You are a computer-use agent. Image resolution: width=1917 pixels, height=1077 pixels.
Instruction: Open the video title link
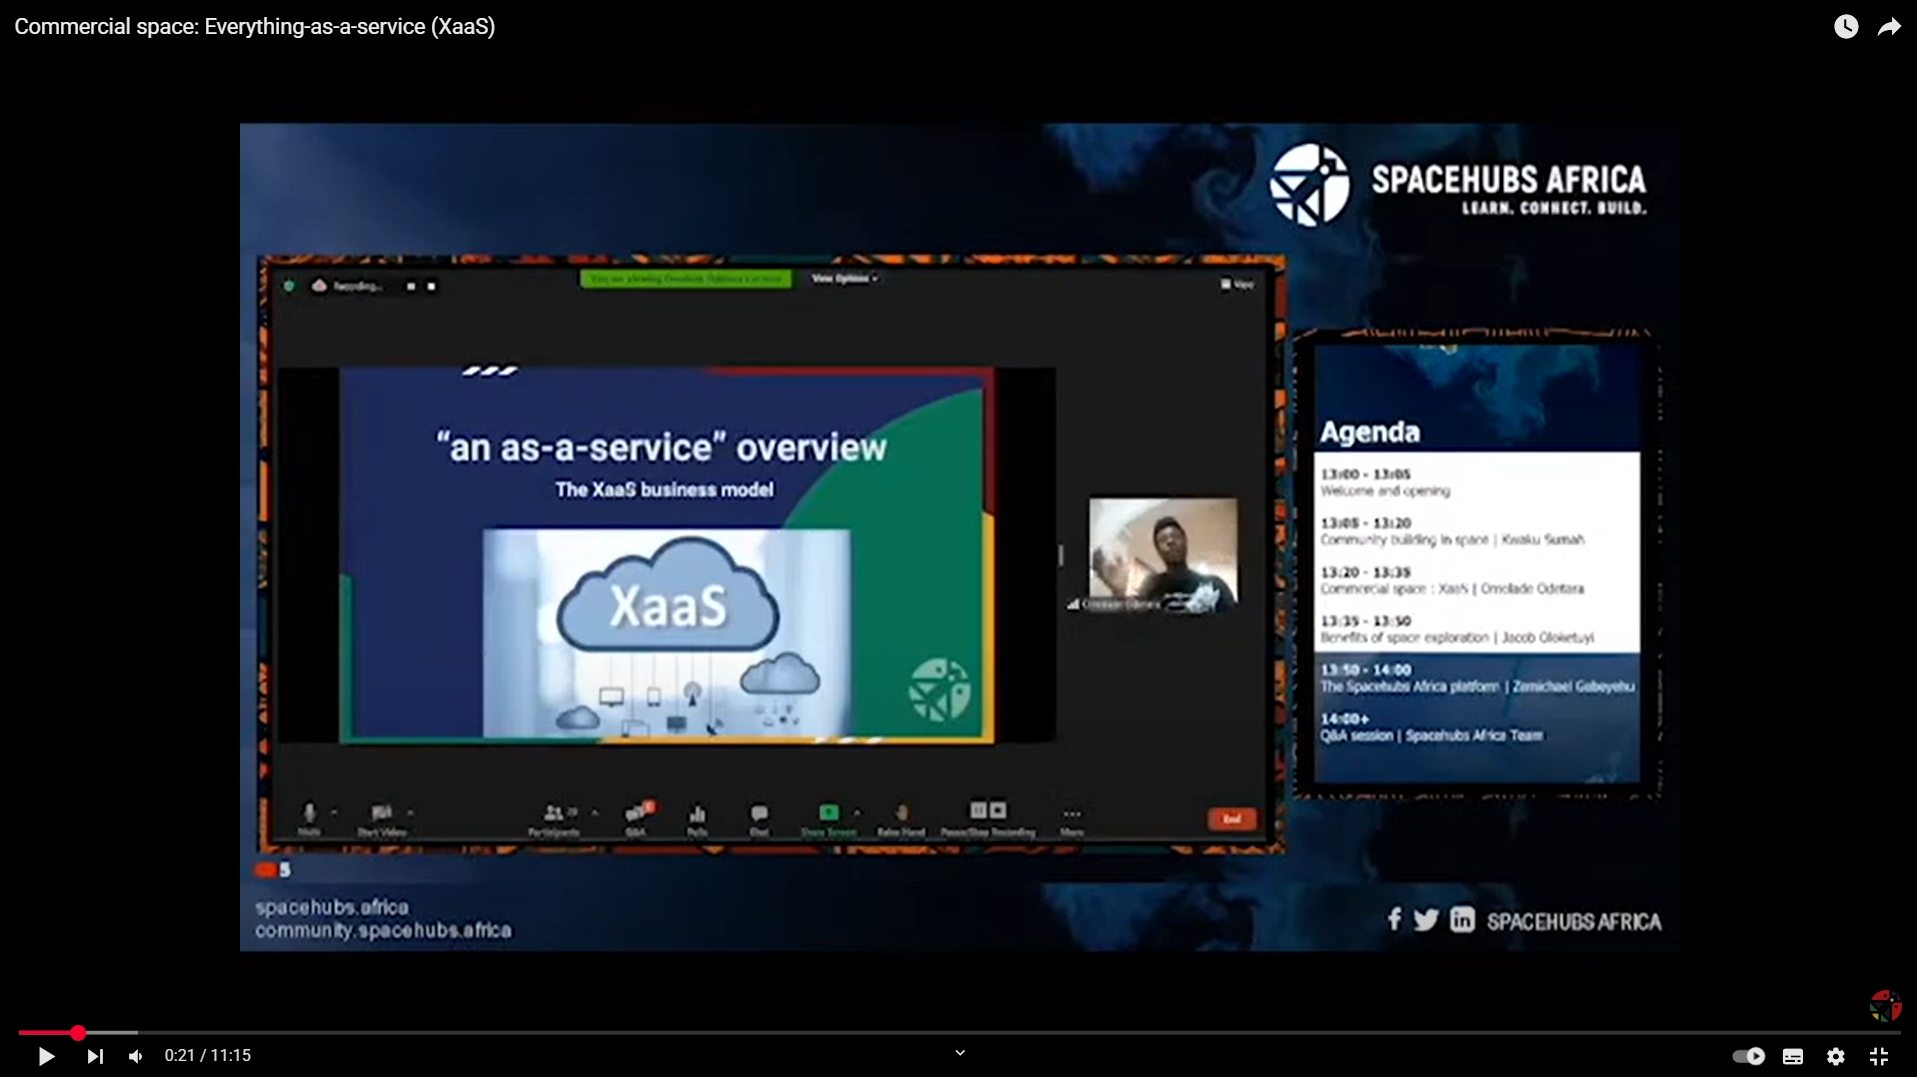coord(255,27)
